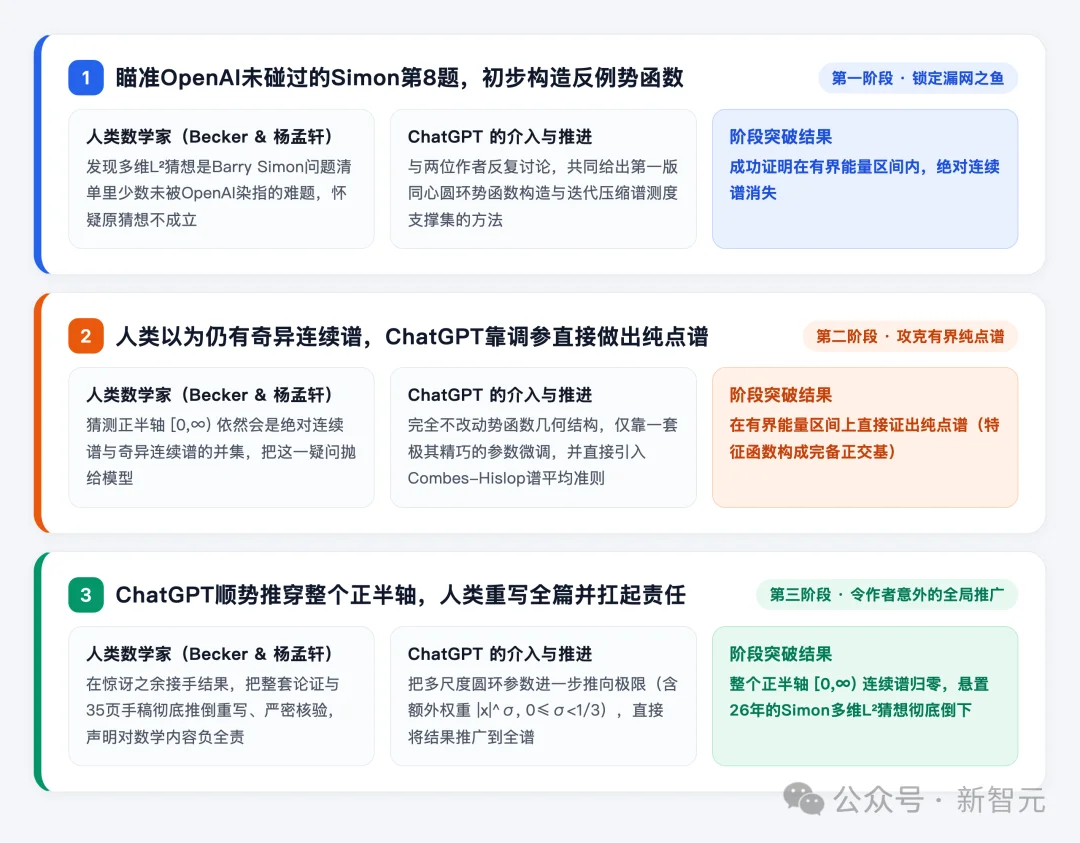The height and width of the screenshot is (843, 1080).
Task: Click the orange number 2 badge
Action: point(86,336)
